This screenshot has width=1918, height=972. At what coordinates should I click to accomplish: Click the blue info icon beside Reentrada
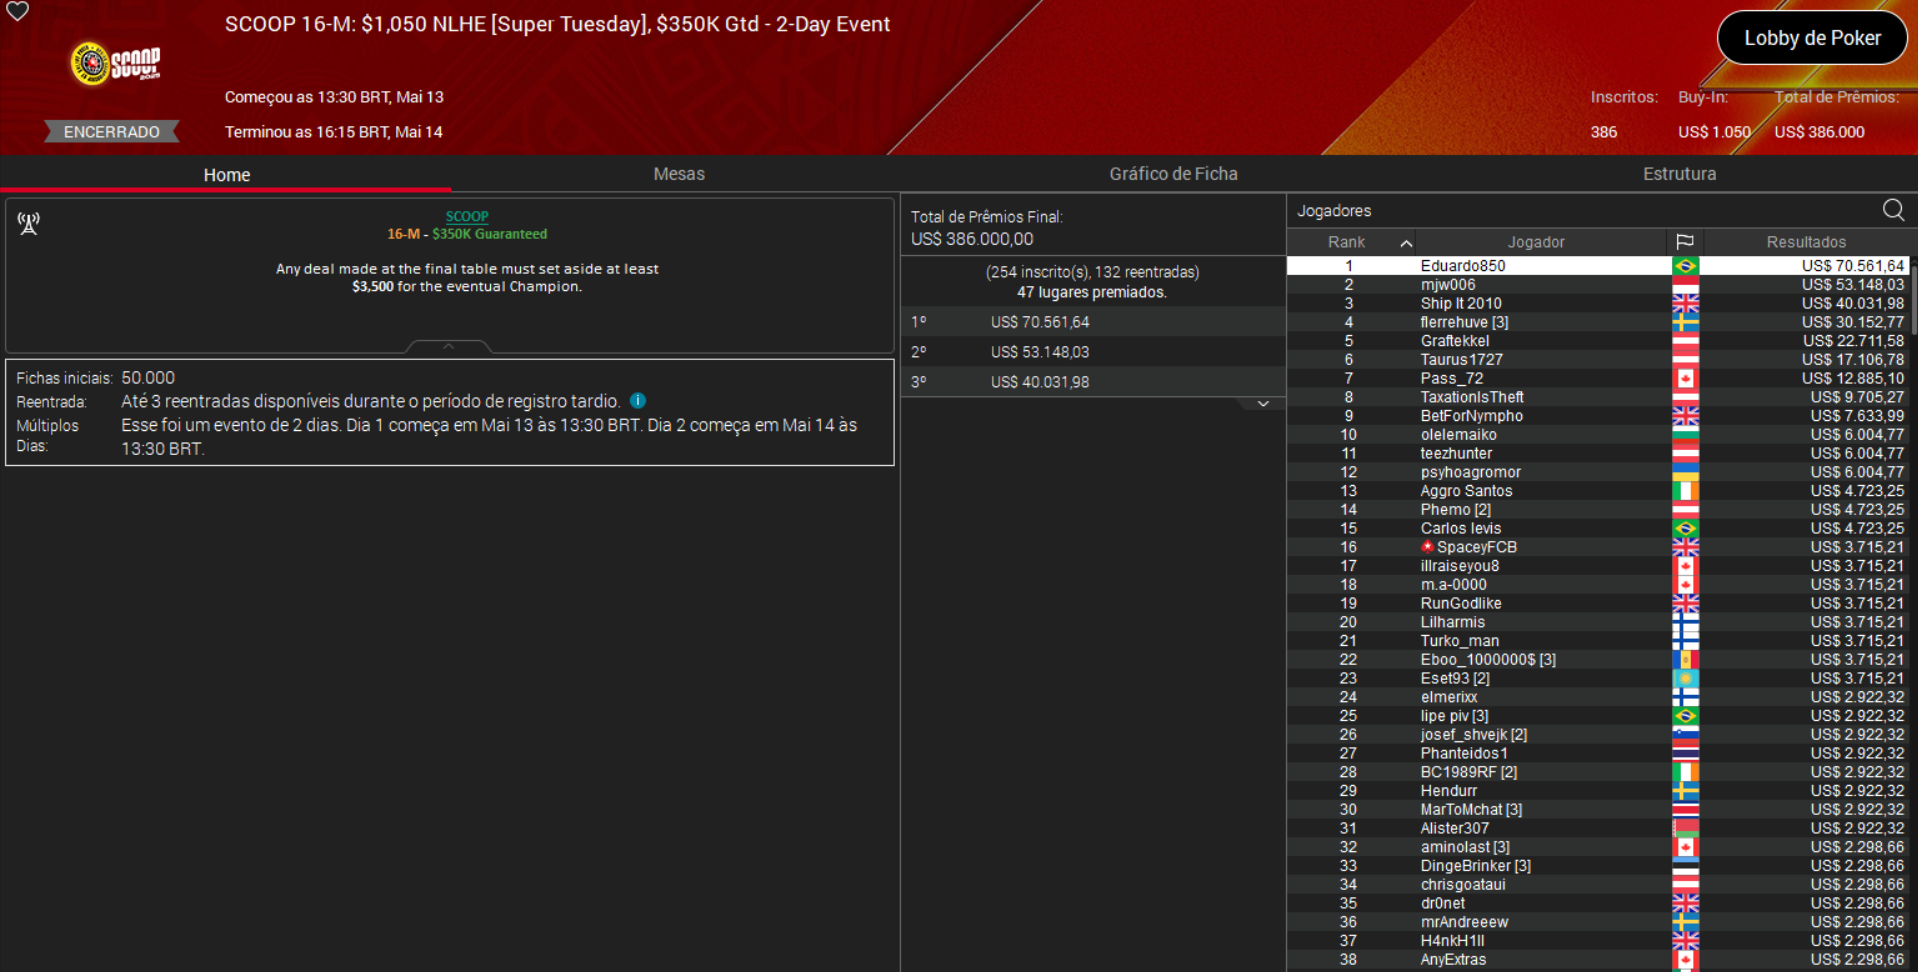click(638, 401)
